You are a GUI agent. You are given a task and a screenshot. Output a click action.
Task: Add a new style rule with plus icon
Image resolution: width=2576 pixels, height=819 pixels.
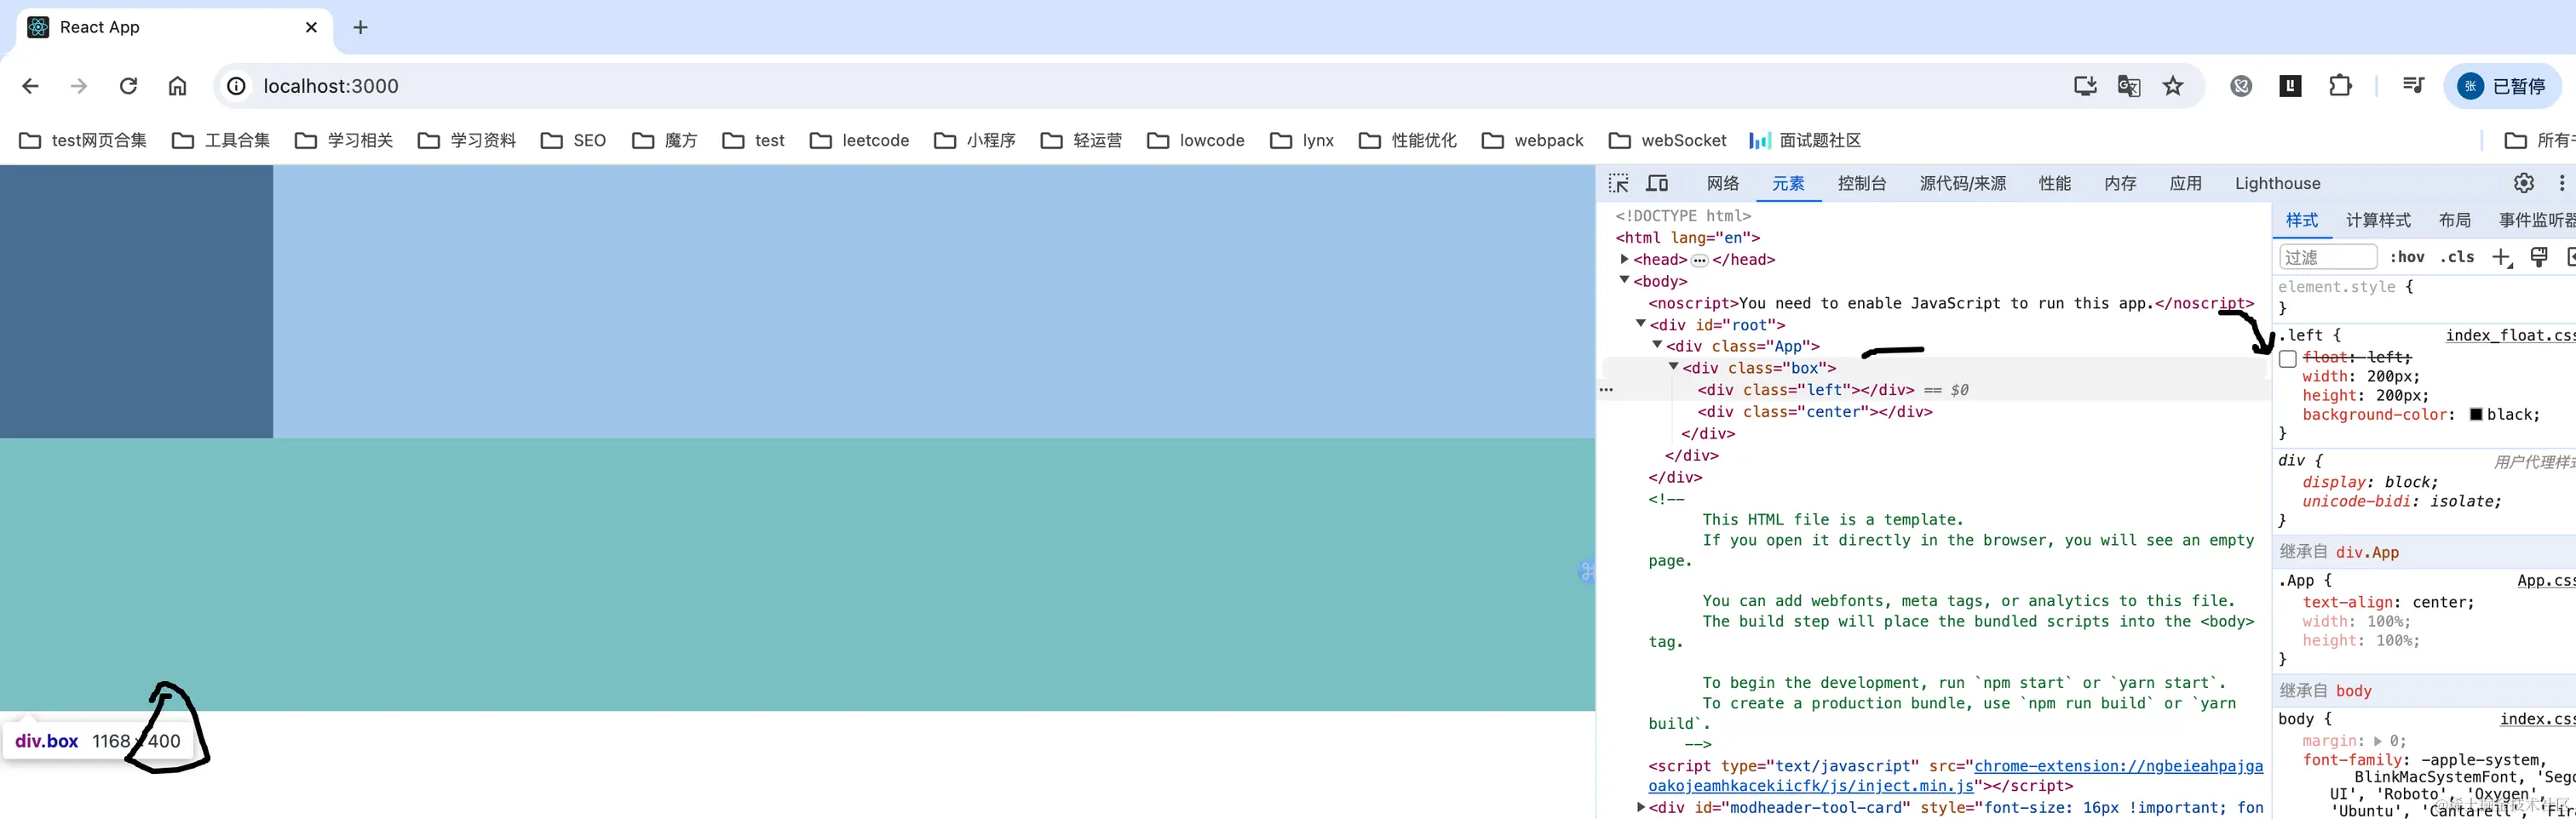coord(2501,257)
